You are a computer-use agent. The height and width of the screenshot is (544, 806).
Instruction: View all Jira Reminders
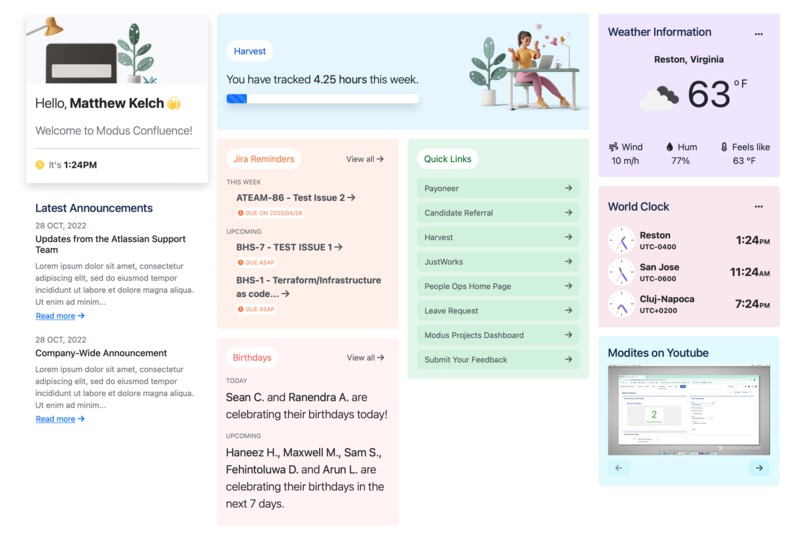tap(365, 159)
